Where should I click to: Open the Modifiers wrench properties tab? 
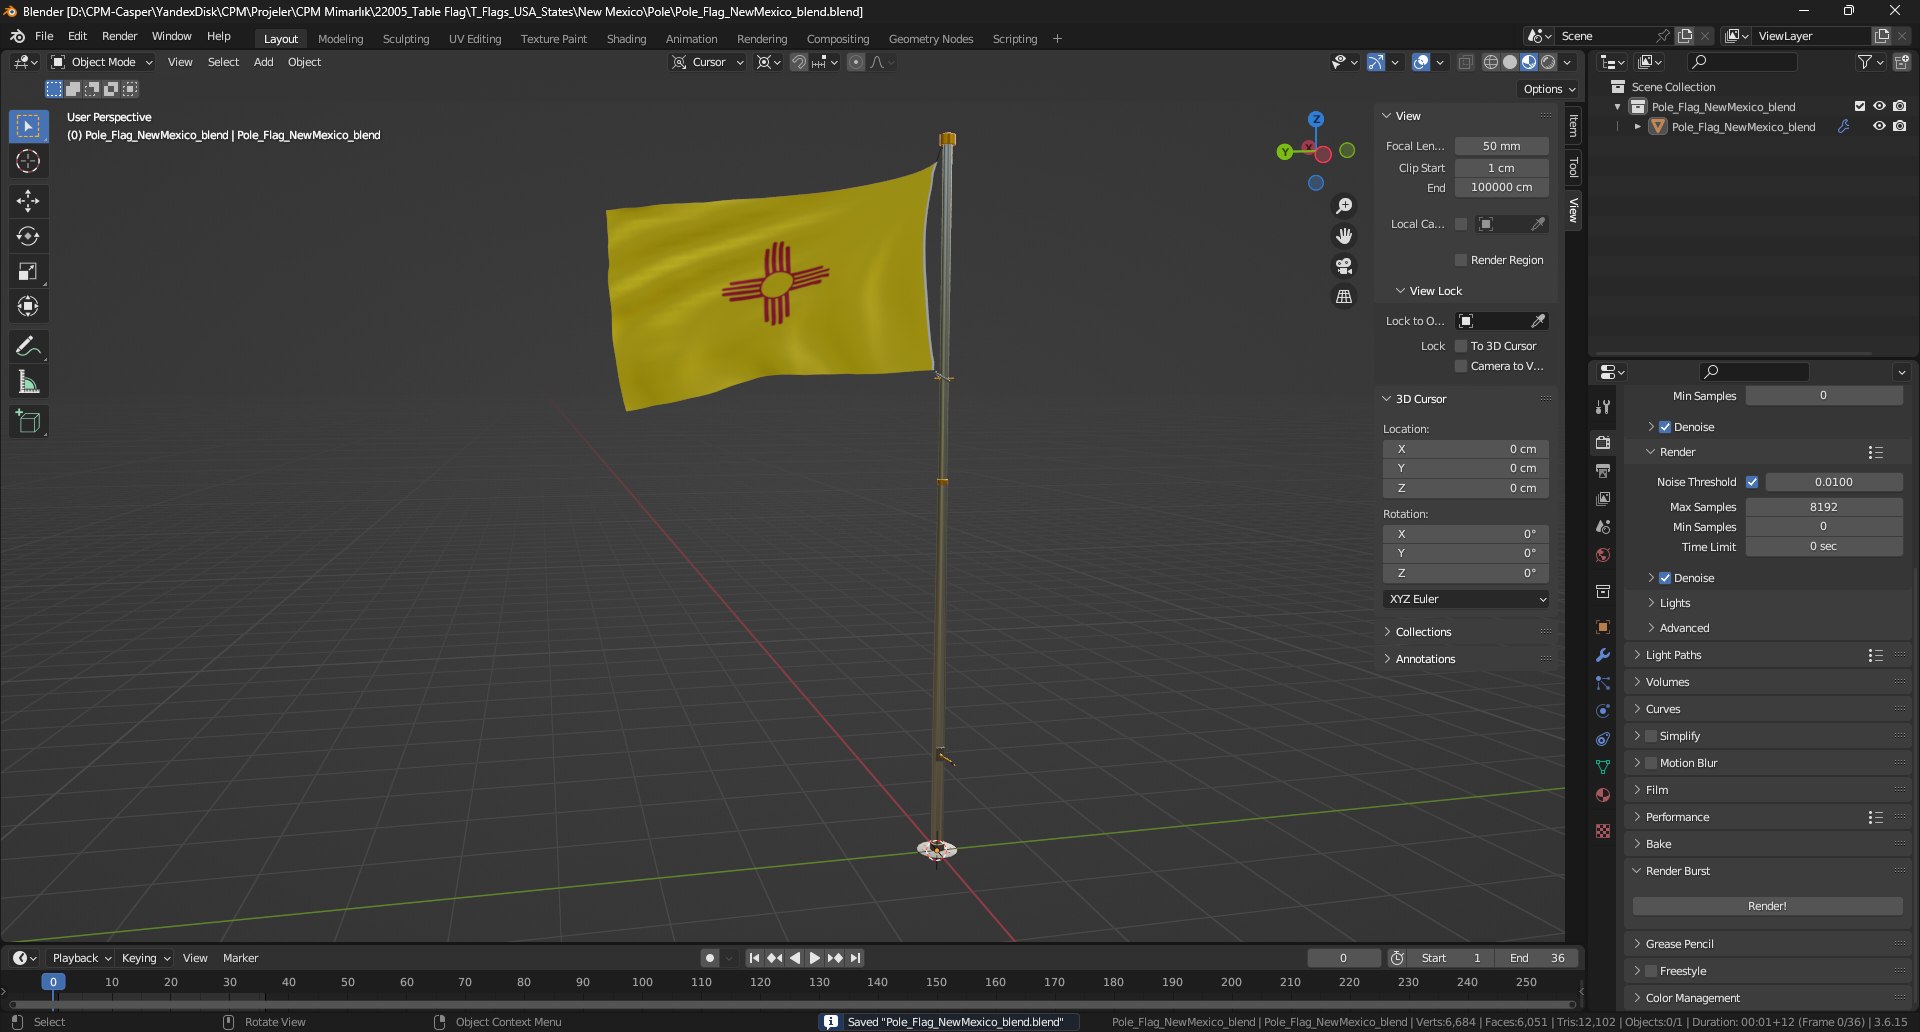(1603, 655)
